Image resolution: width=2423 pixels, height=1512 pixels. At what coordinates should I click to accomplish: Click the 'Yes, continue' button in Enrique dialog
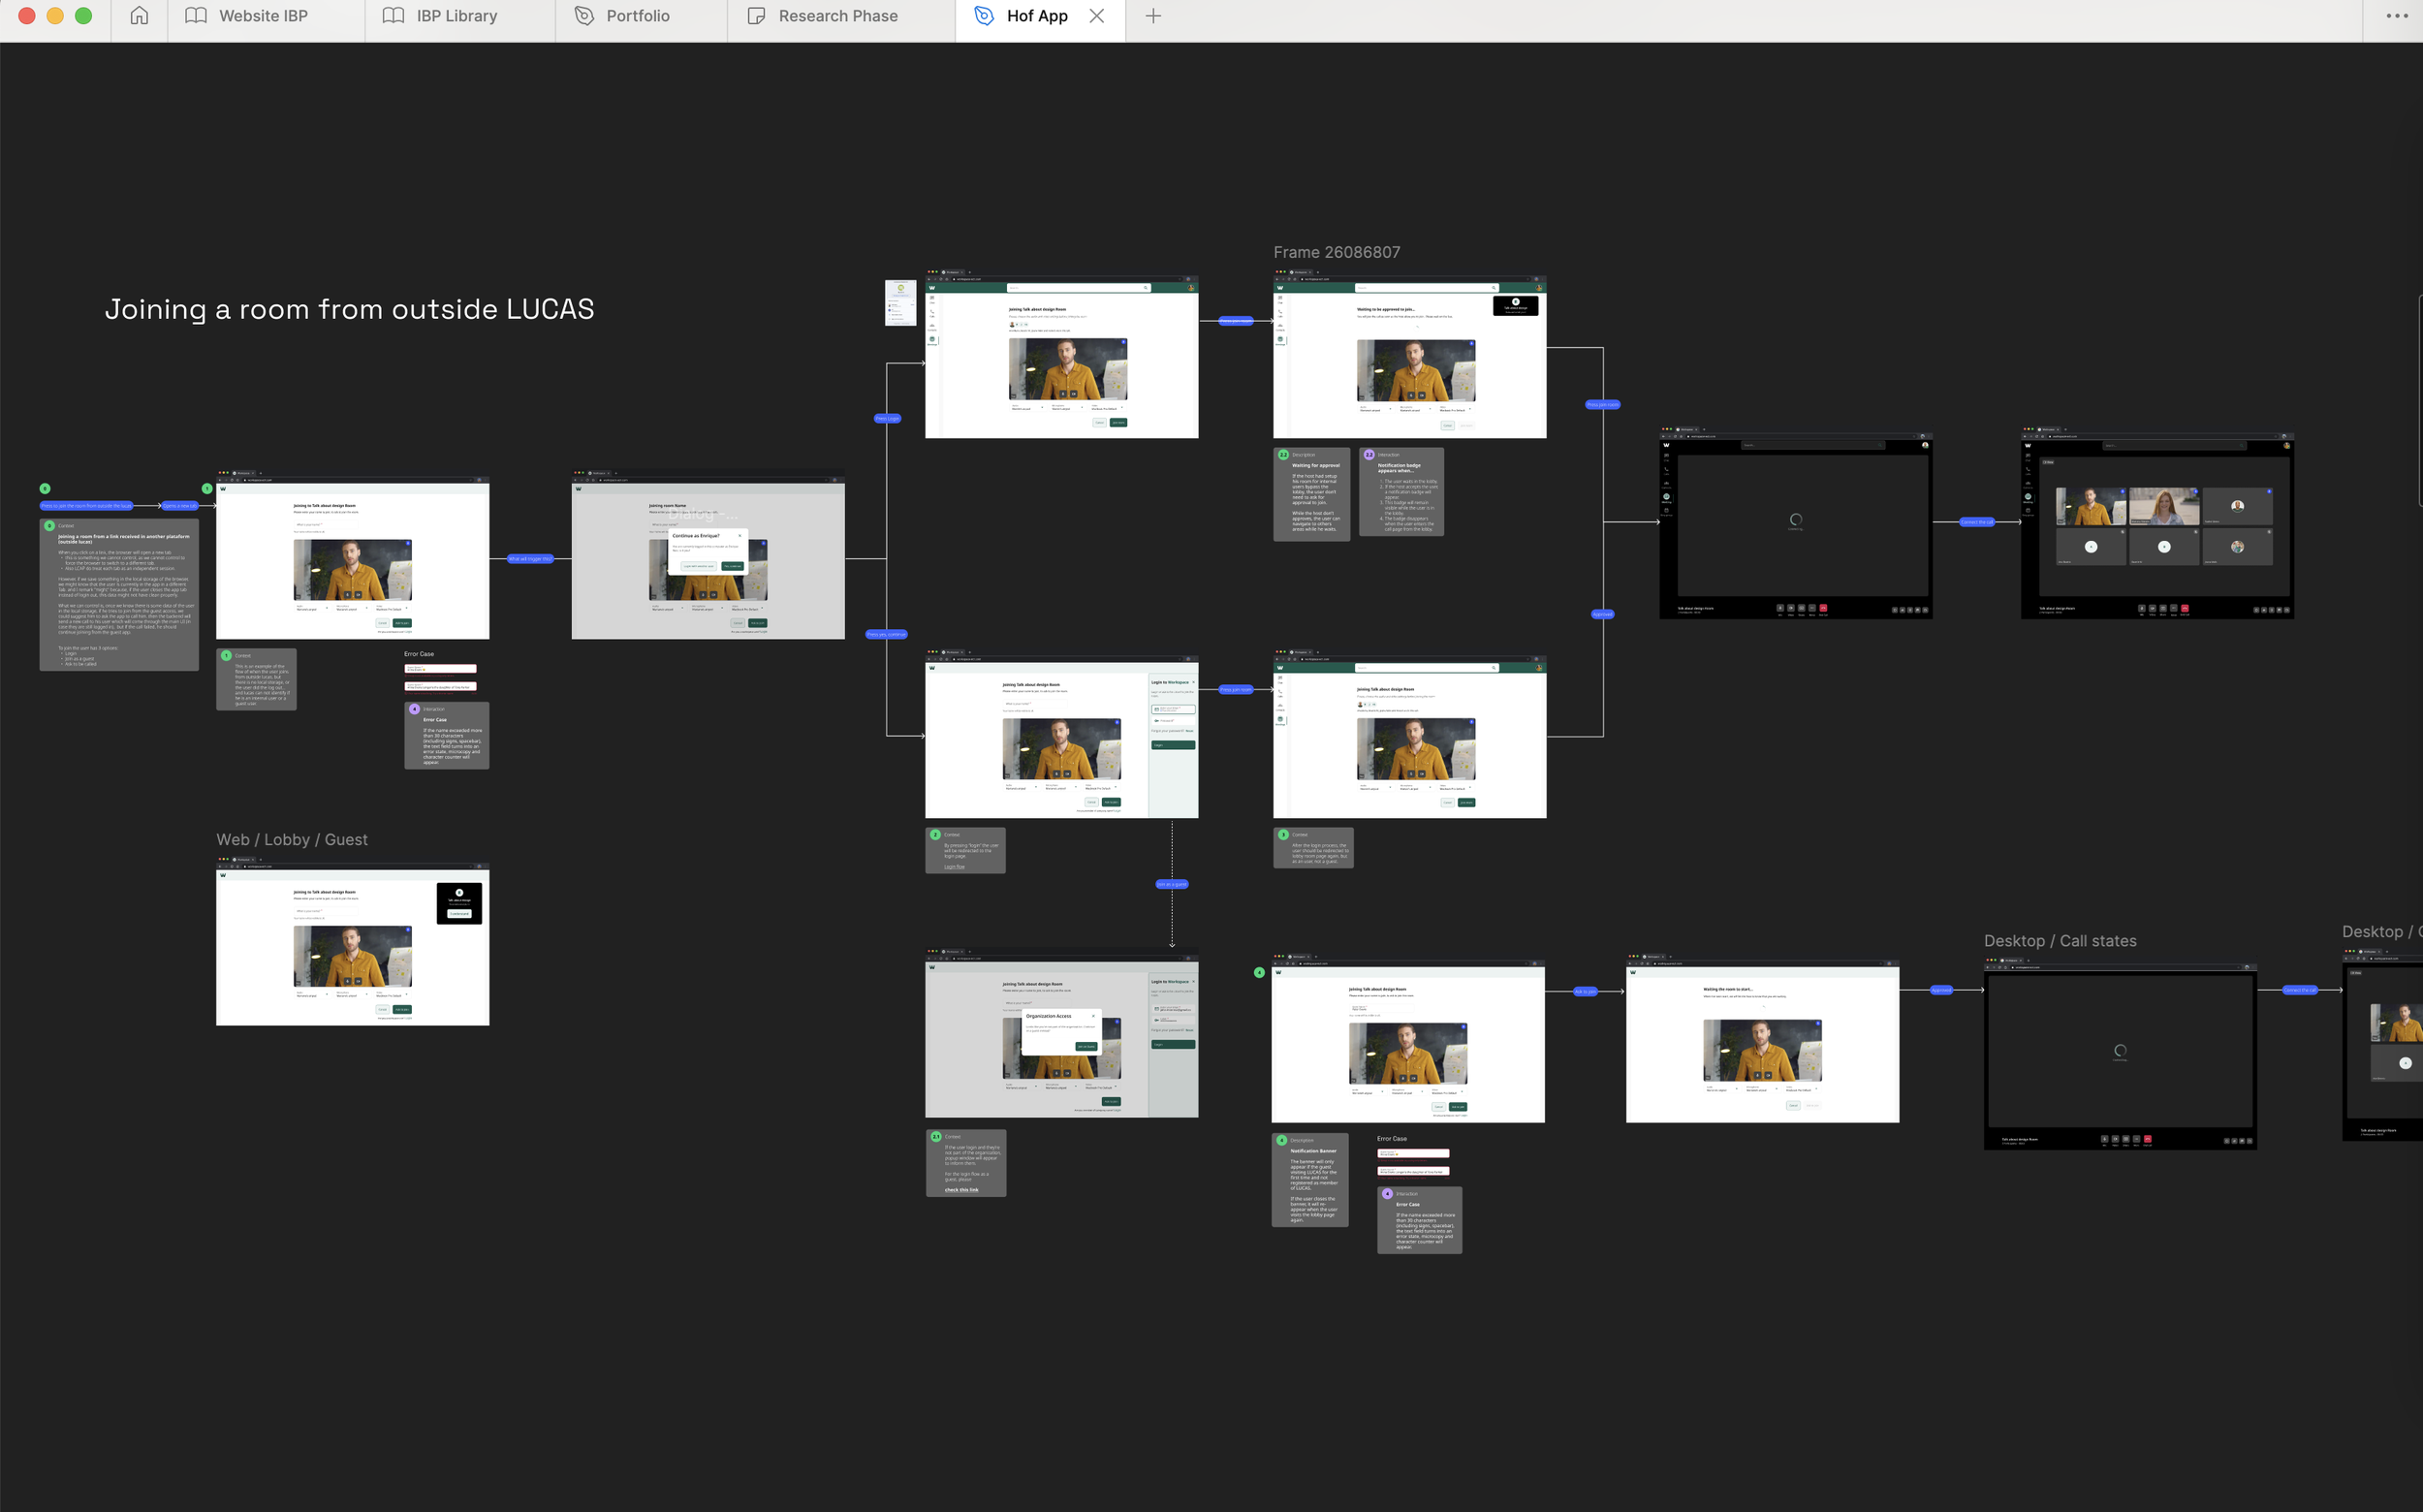tap(733, 567)
